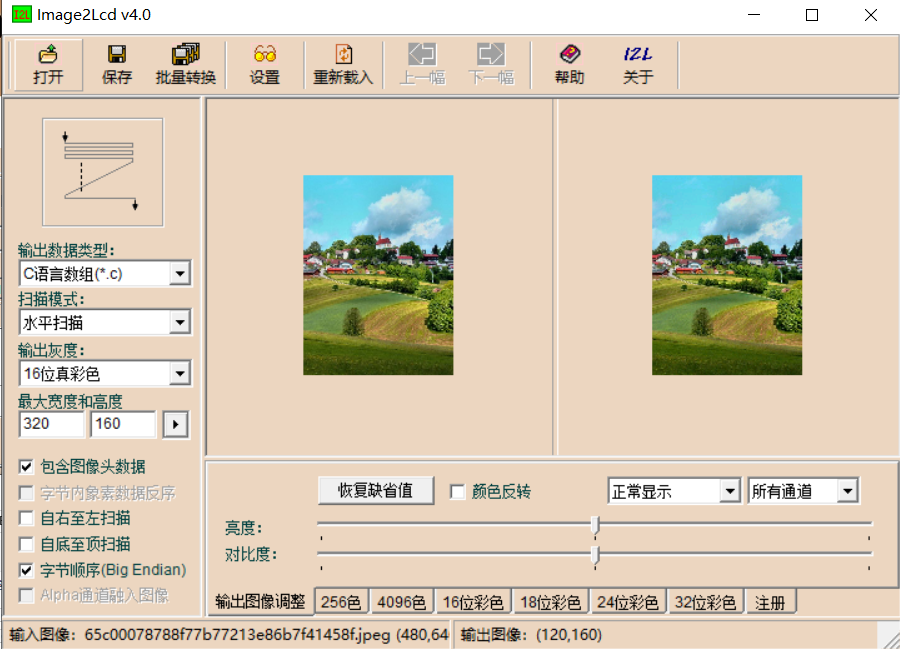
Task: Click 输入图像 filename in status bar
Action: 230,635
